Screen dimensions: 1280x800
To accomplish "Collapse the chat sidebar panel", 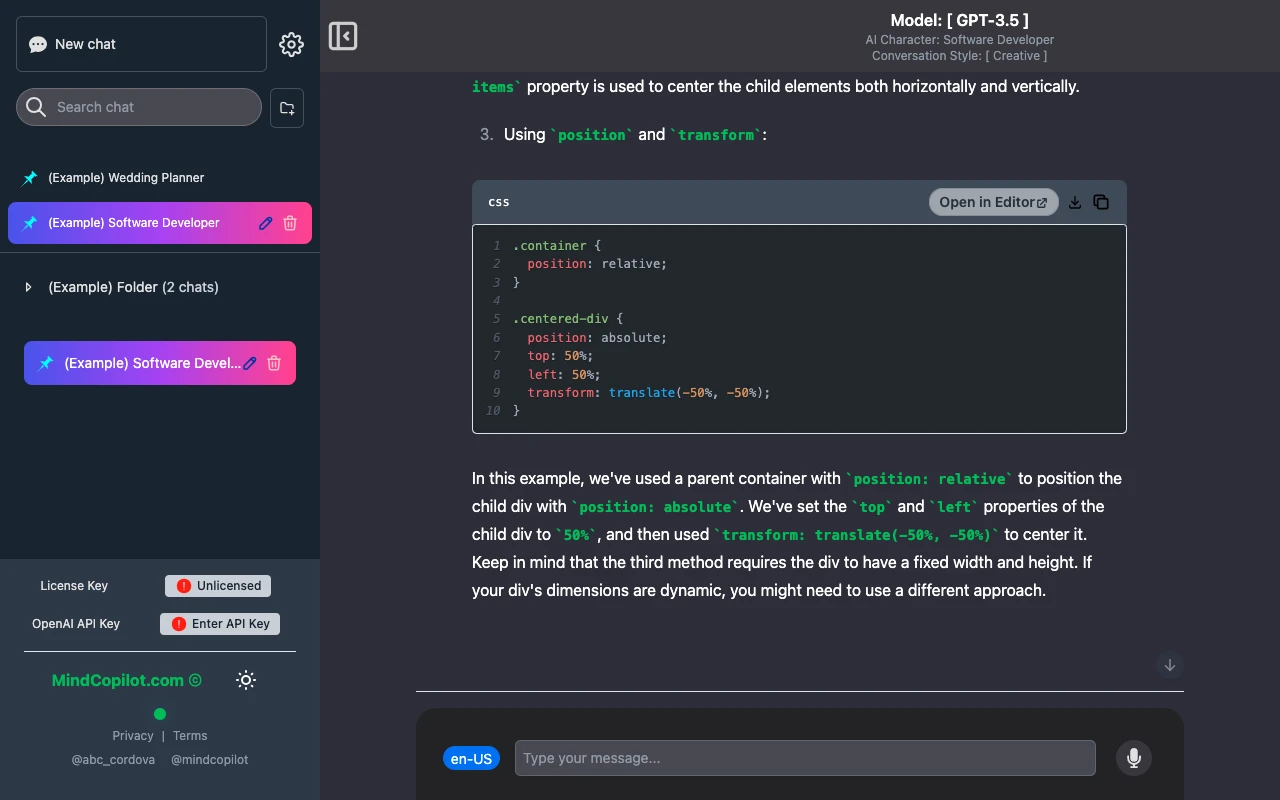I will pyautogui.click(x=343, y=36).
